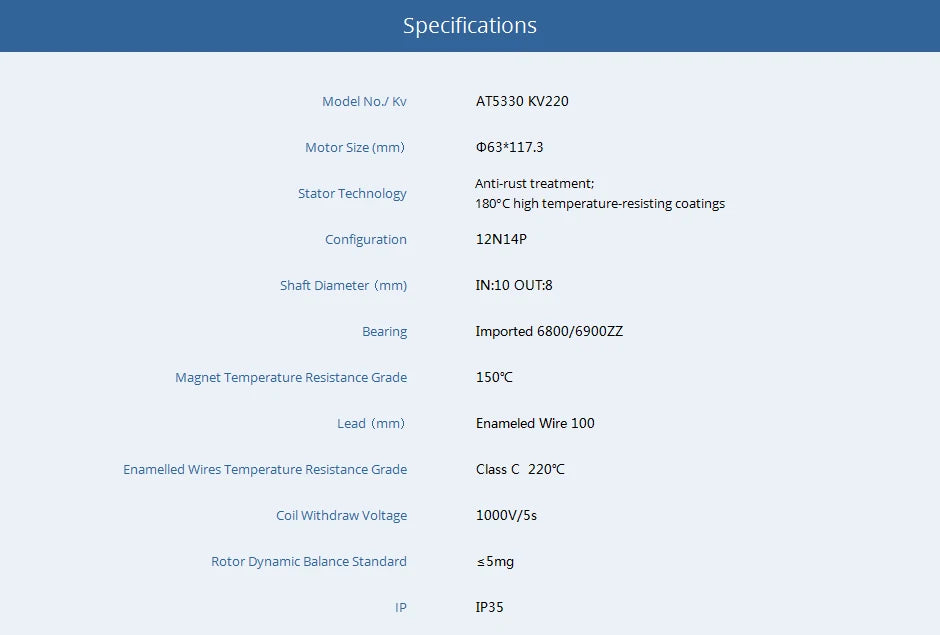940x635 pixels.
Task: Click the ≤5mg rotor balance value
Action: pos(495,561)
